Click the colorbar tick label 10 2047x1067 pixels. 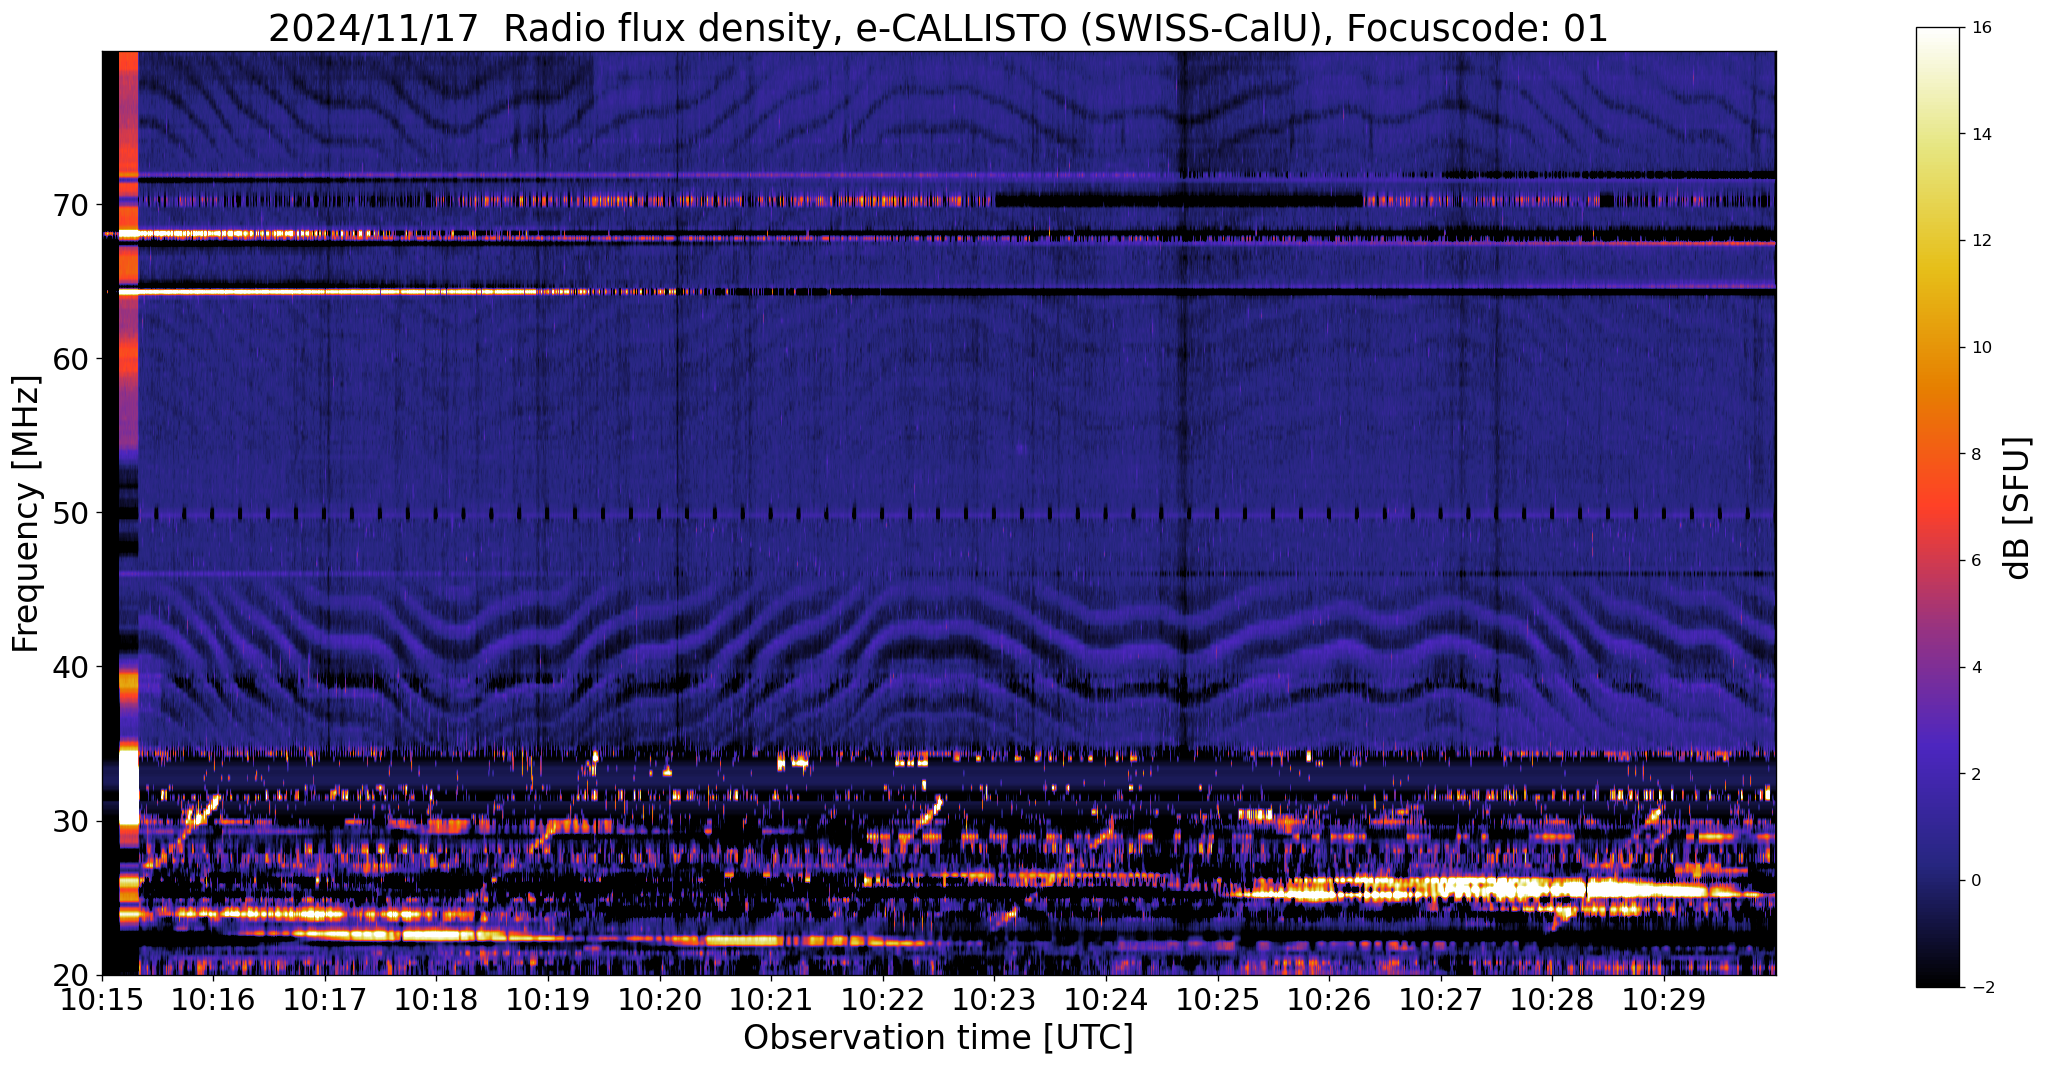click(x=1982, y=348)
